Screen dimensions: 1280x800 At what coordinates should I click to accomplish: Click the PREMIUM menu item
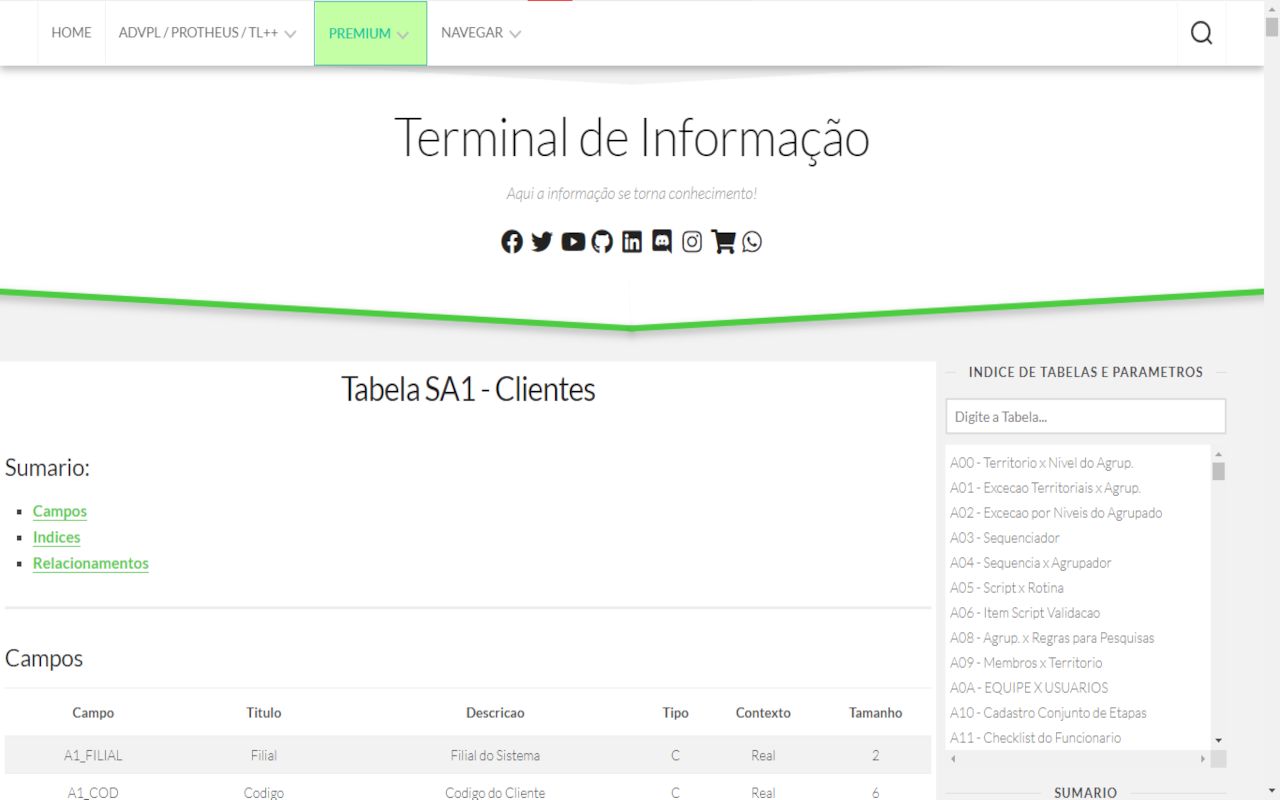click(x=359, y=33)
